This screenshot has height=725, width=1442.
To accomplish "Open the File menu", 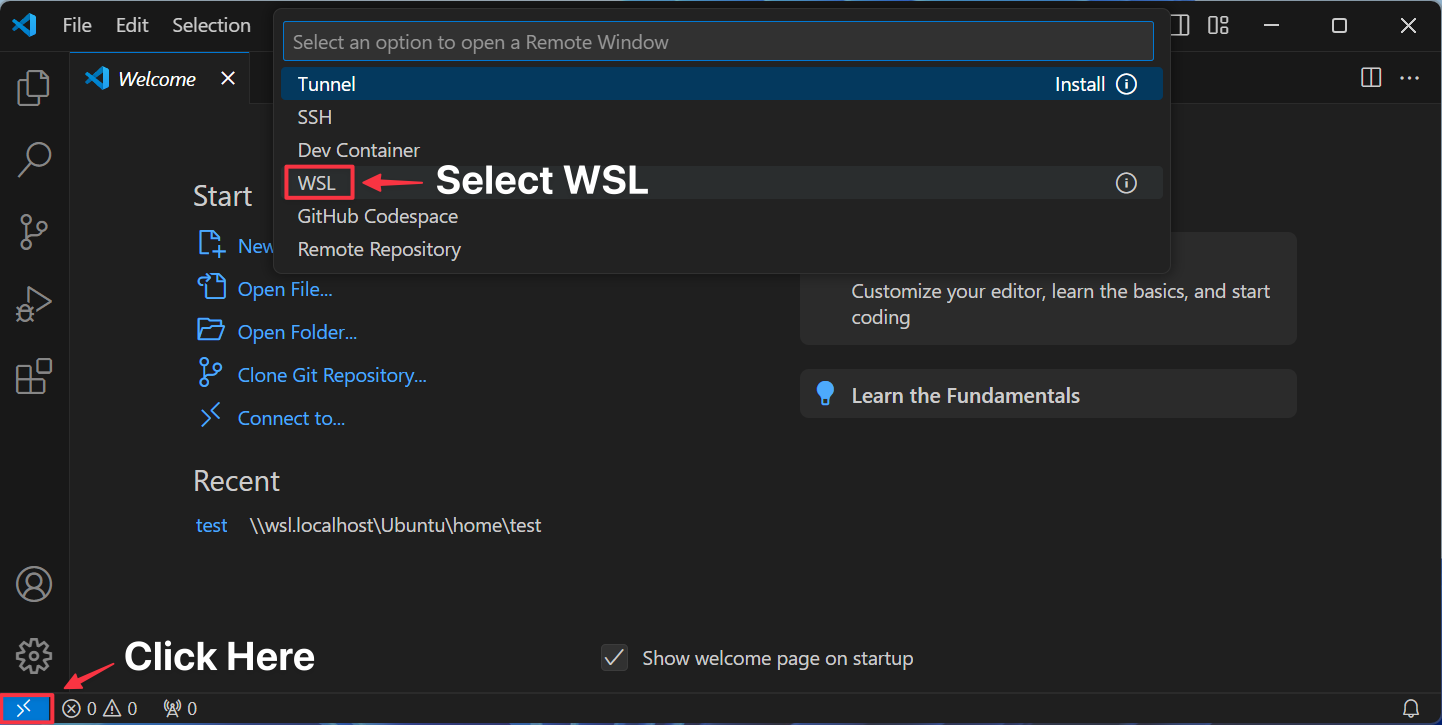I will coord(76,25).
